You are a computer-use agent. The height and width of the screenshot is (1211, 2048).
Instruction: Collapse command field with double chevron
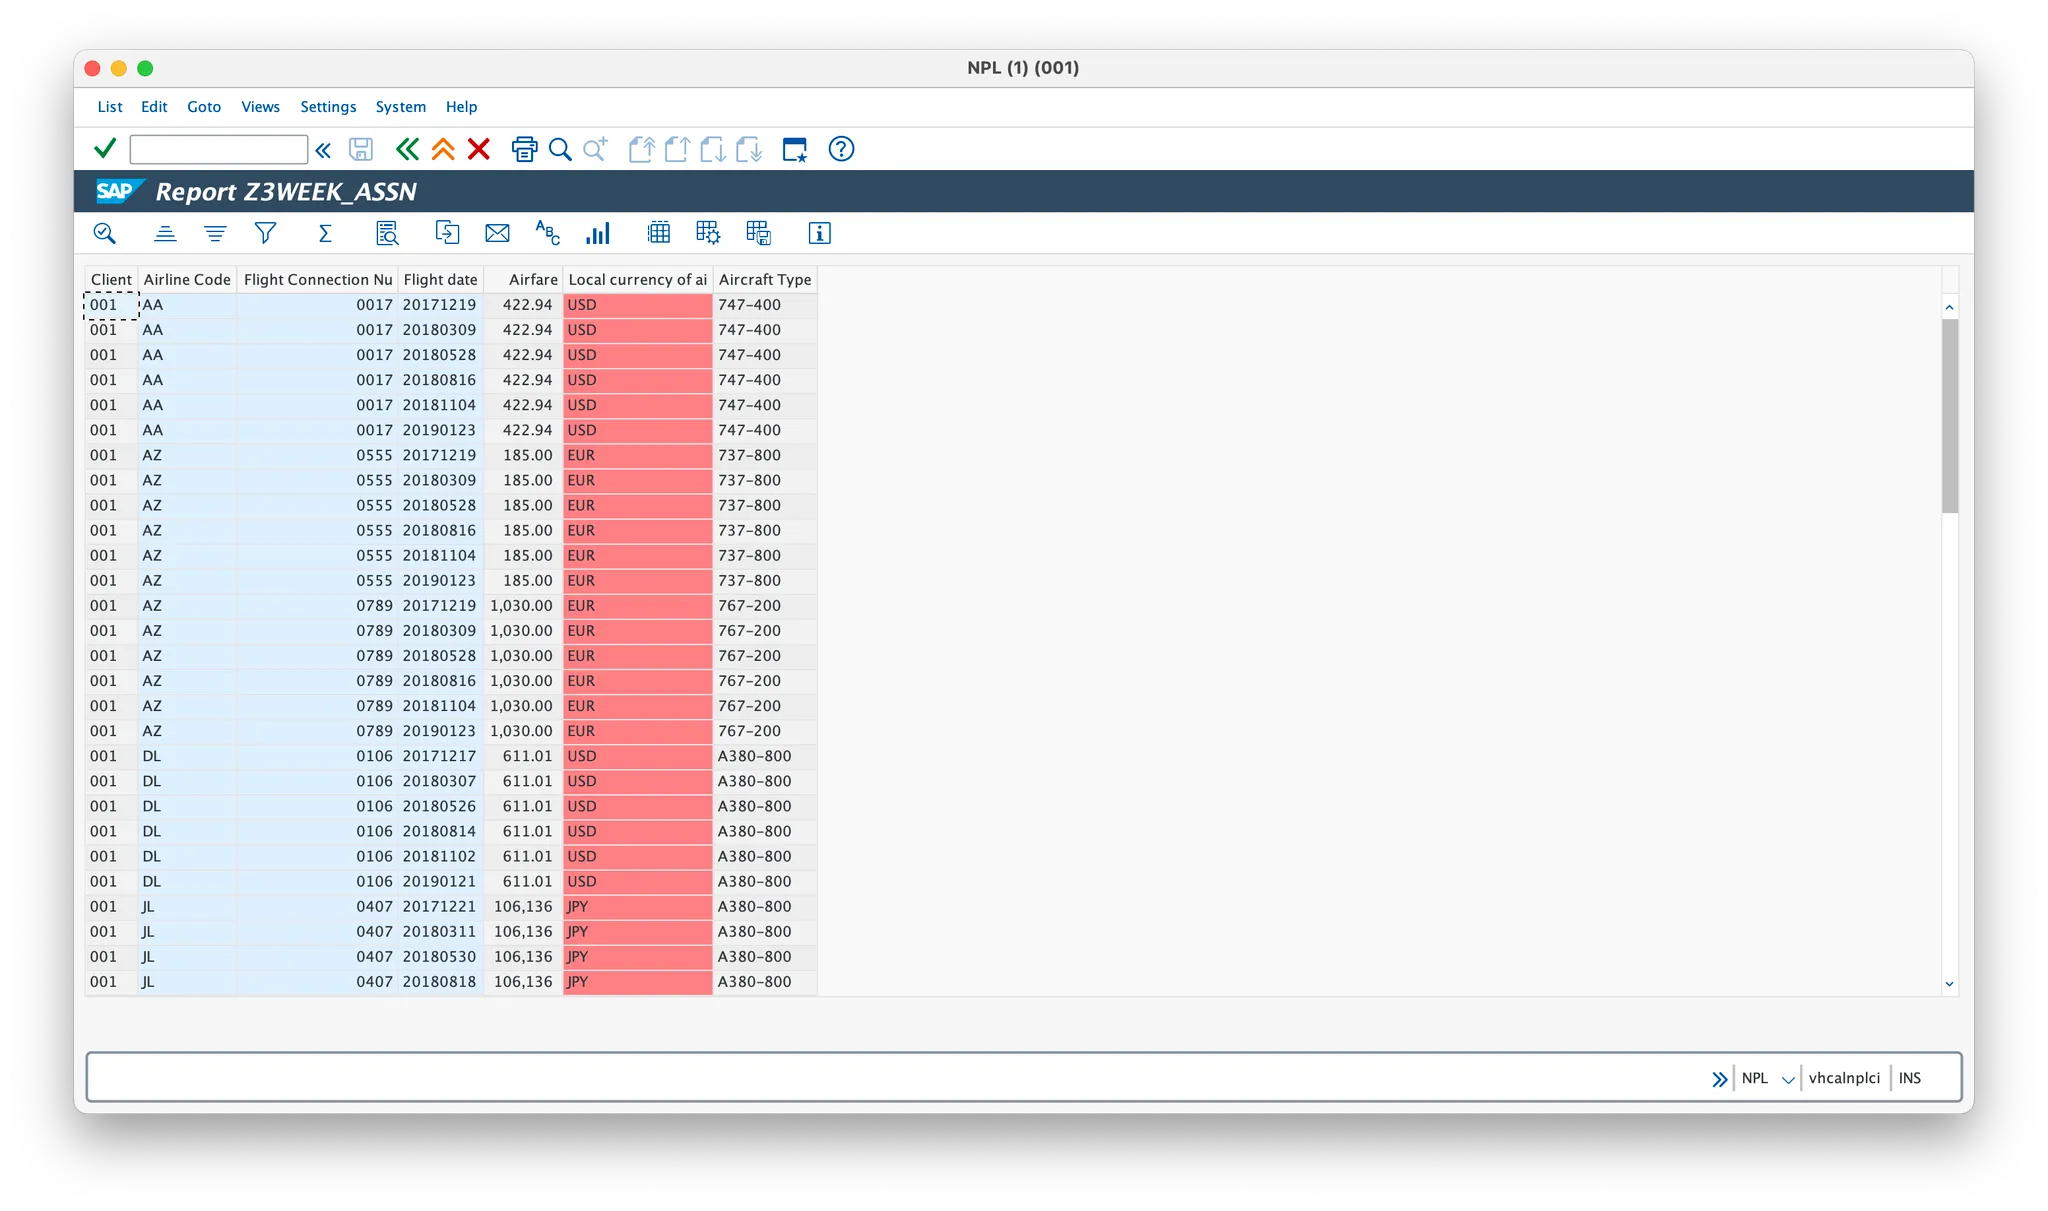[x=323, y=150]
